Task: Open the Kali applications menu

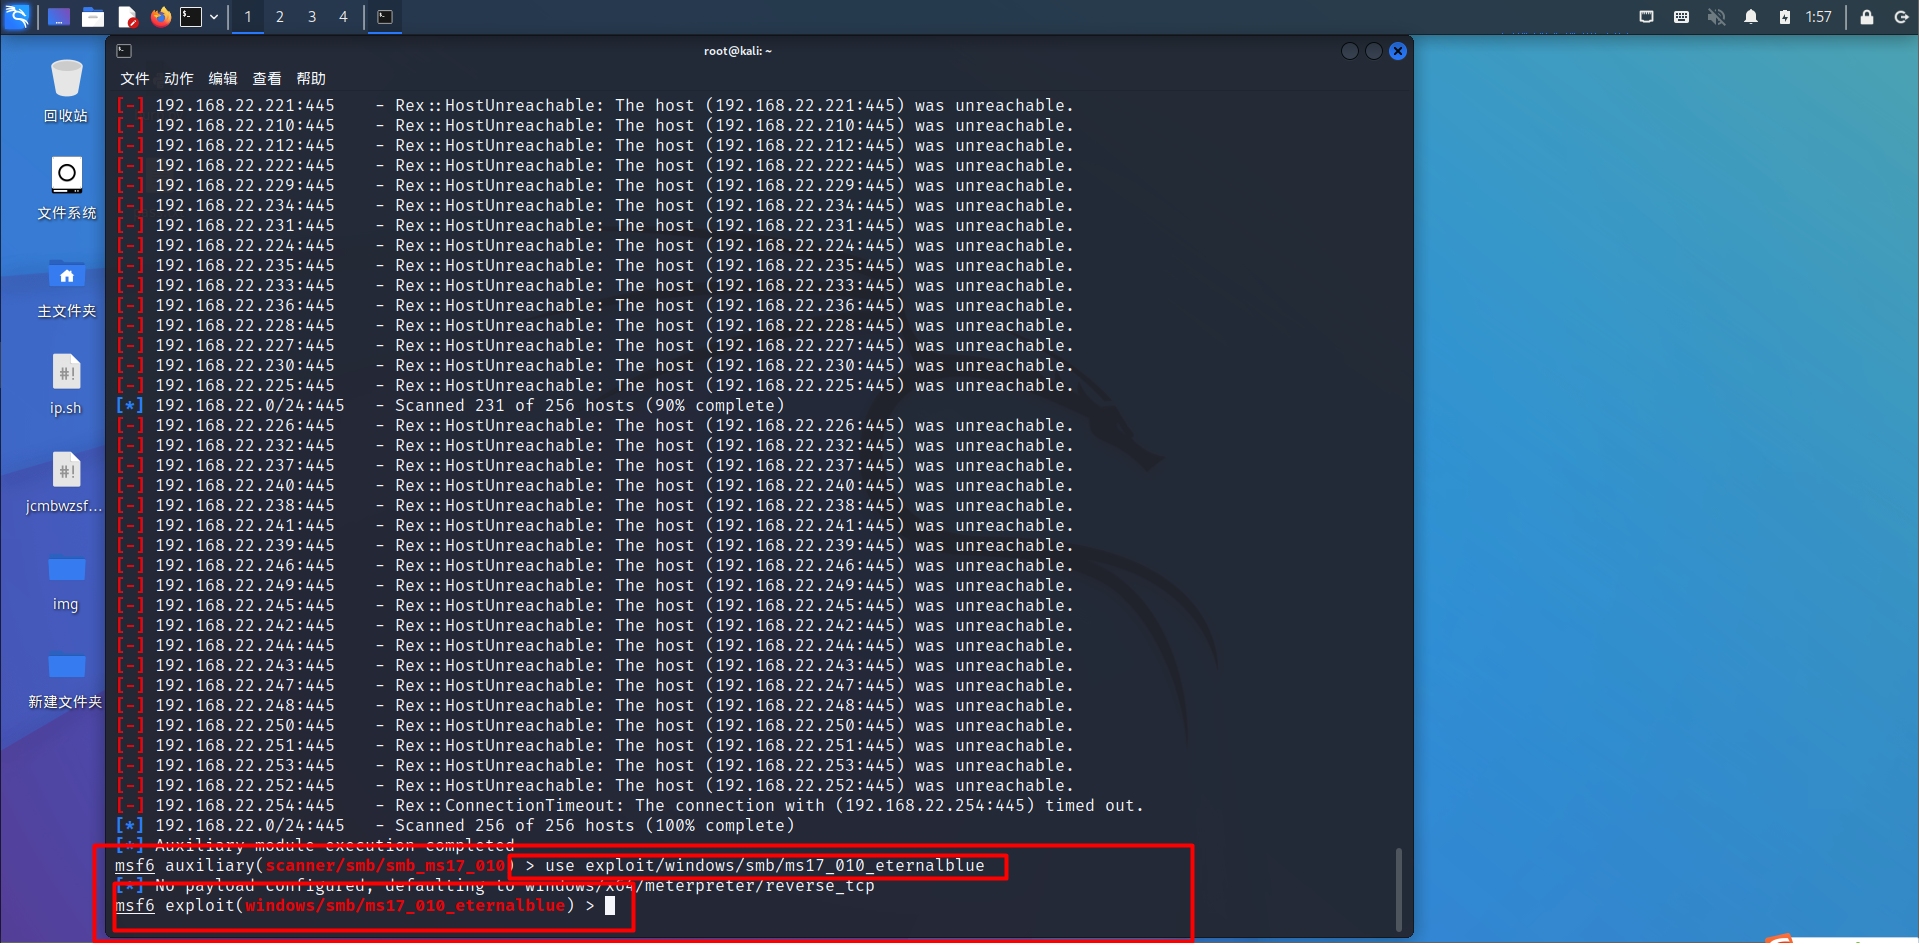Action: 17,16
